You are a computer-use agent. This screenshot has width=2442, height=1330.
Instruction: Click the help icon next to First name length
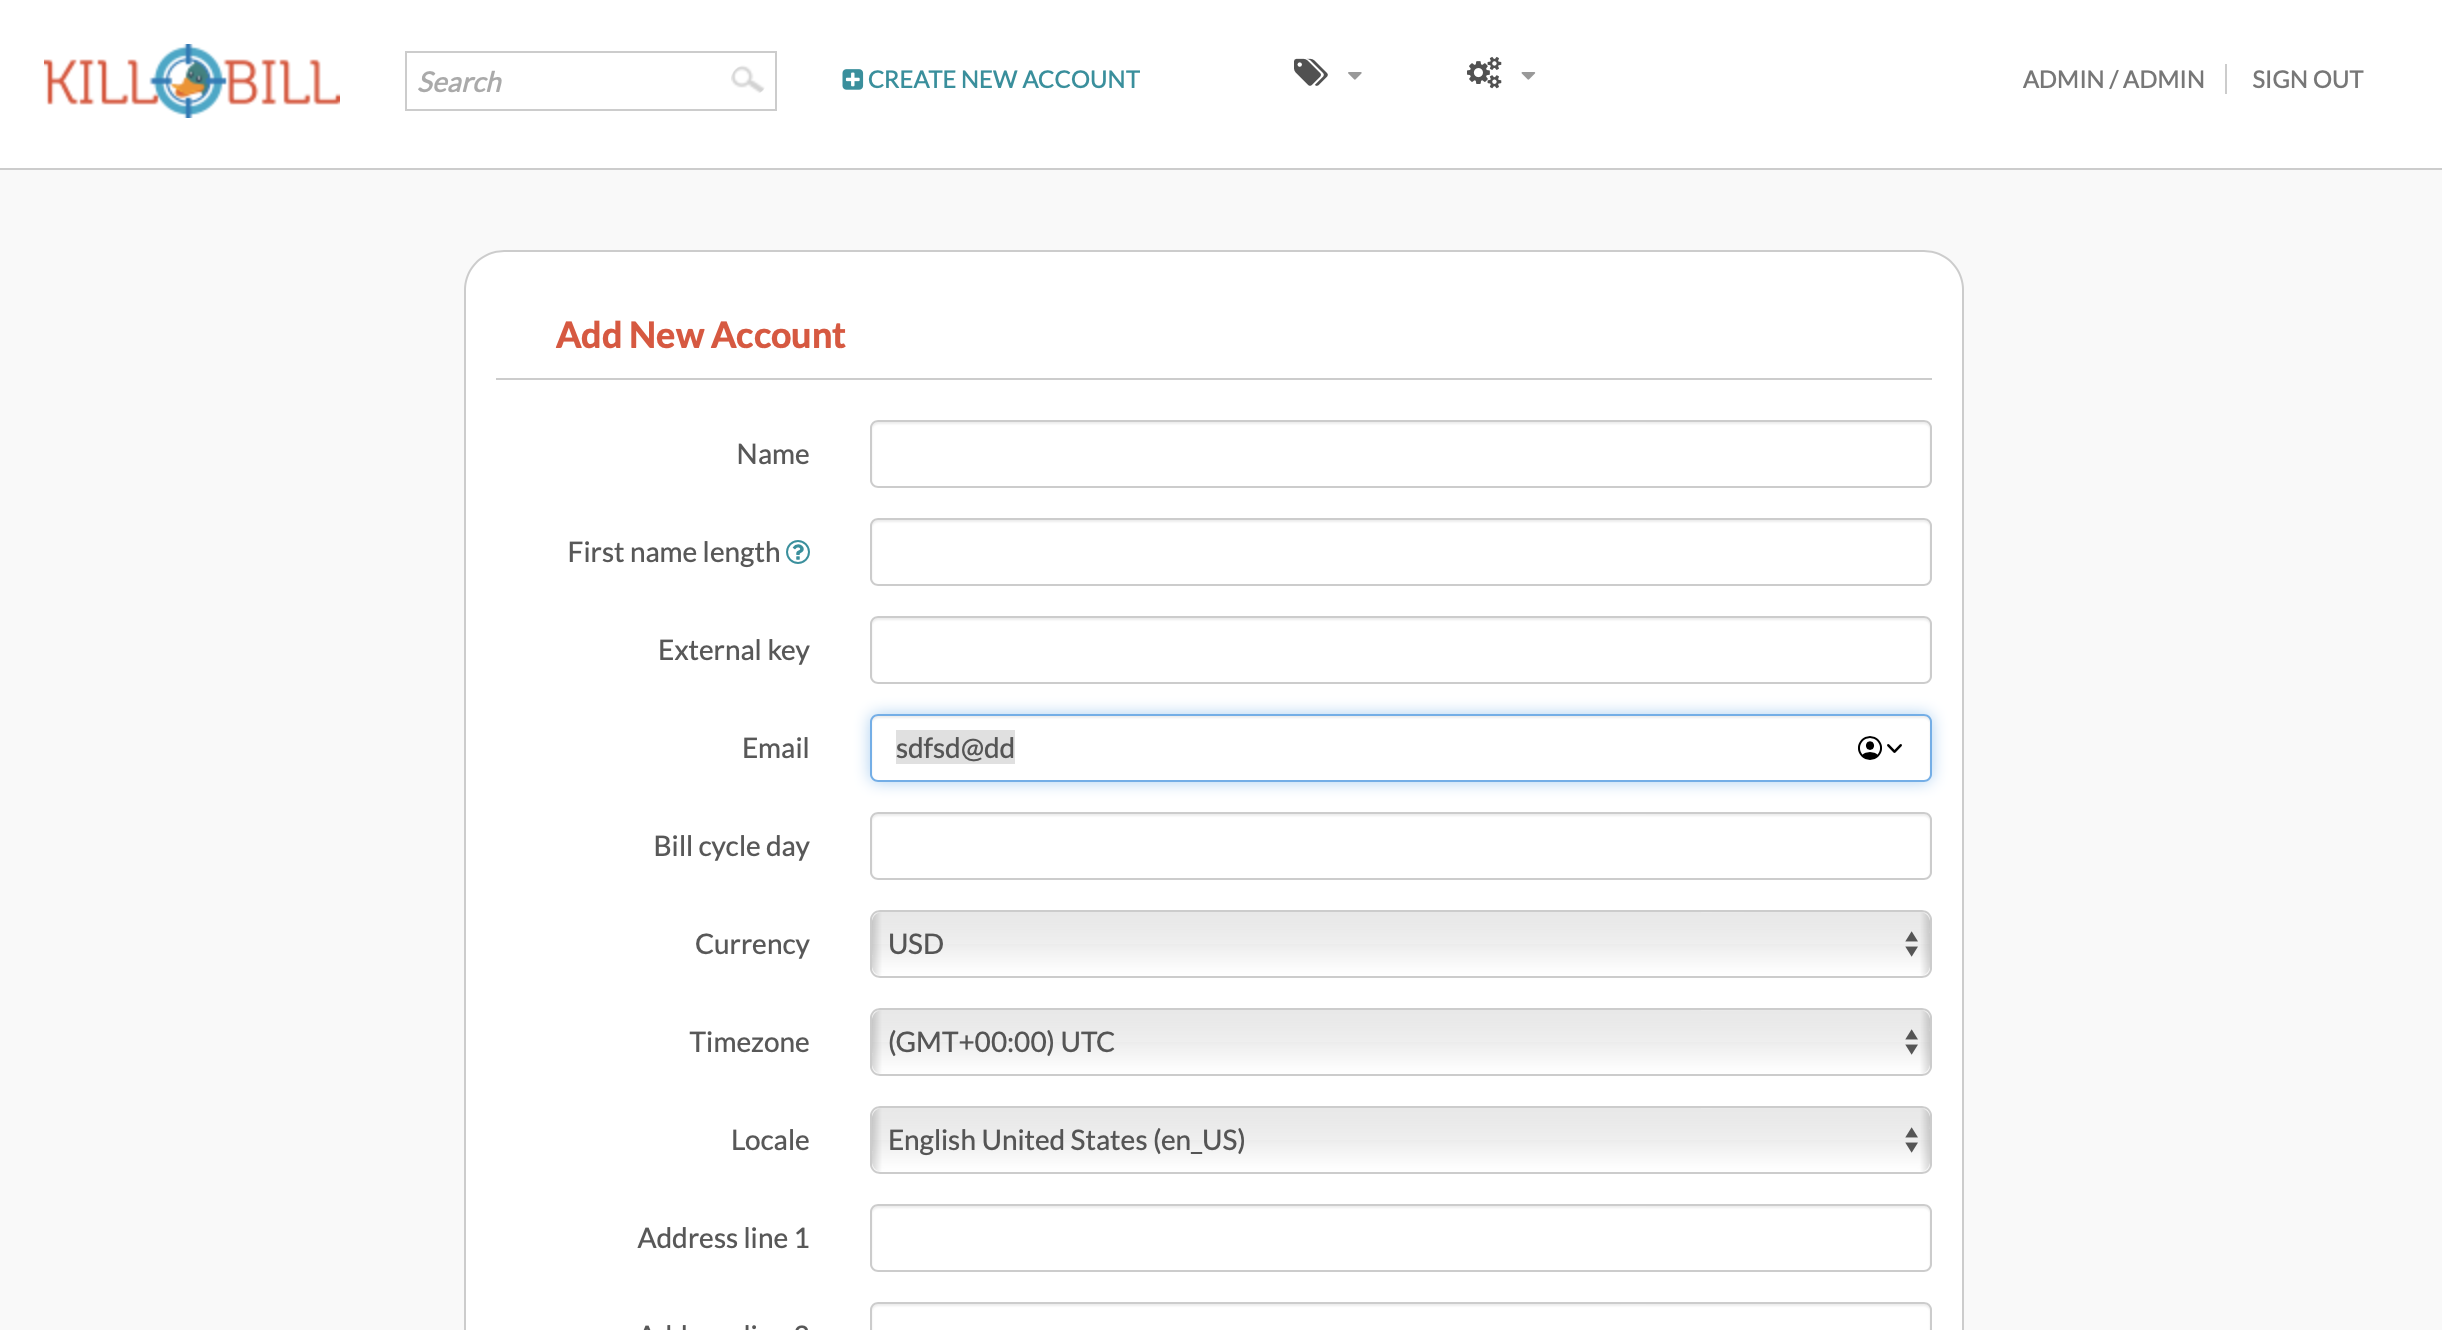(x=798, y=551)
